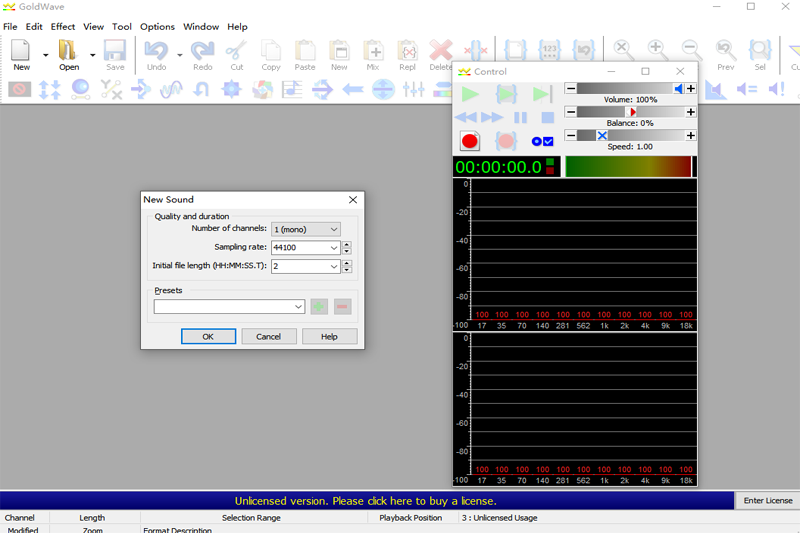Image resolution: width=800 pixels, height=533 pixels.
Task: Click Help in New Sound dialog
Action: click(329, 337)
